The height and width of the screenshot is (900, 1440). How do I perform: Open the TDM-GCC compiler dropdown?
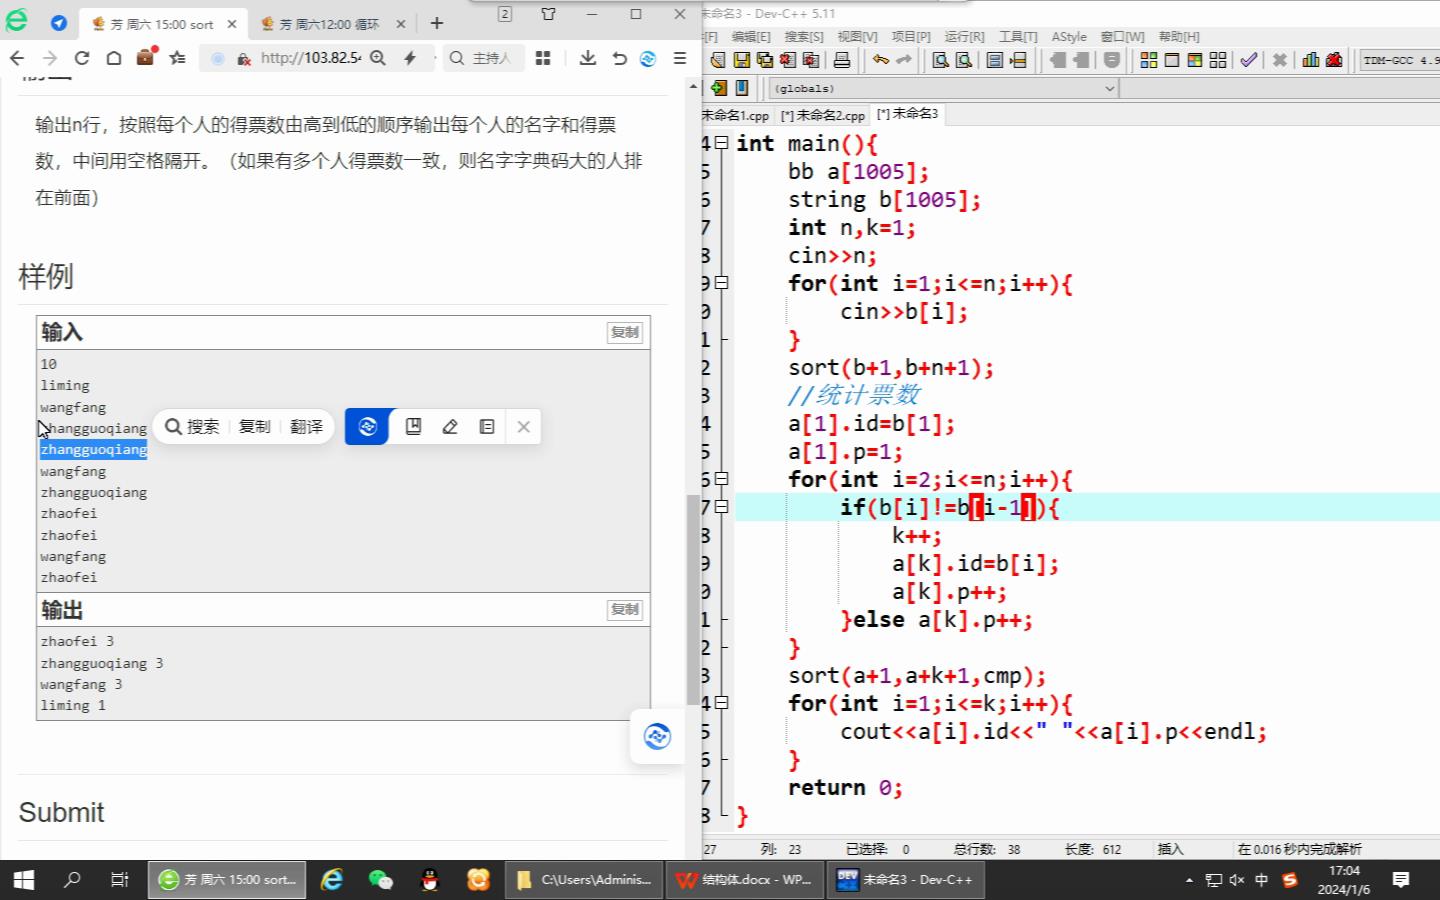[1400, 60]
